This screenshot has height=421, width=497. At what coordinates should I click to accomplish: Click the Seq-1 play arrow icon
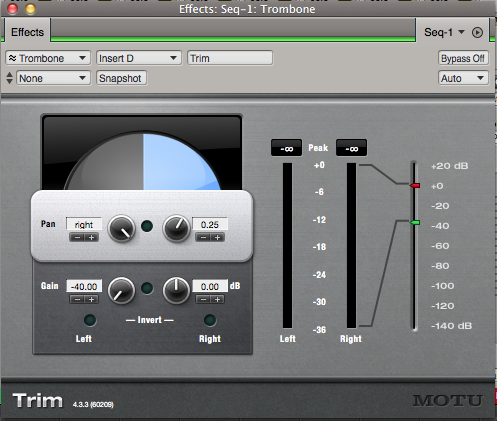click(x=477, y=32)
